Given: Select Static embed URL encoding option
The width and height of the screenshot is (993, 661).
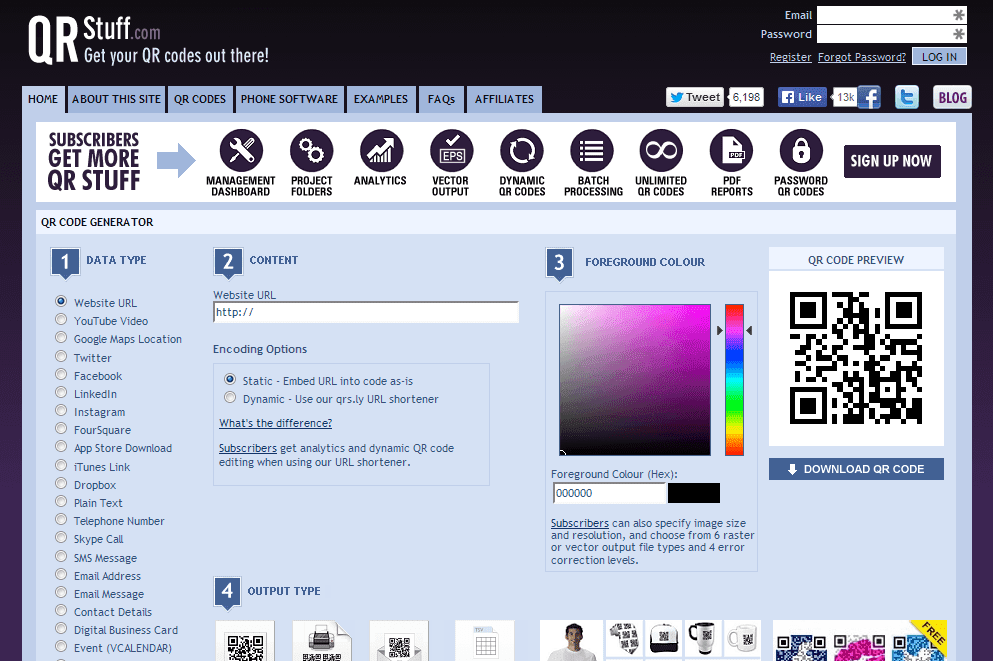Looking at the screenshot, I should tap(230, 379).
